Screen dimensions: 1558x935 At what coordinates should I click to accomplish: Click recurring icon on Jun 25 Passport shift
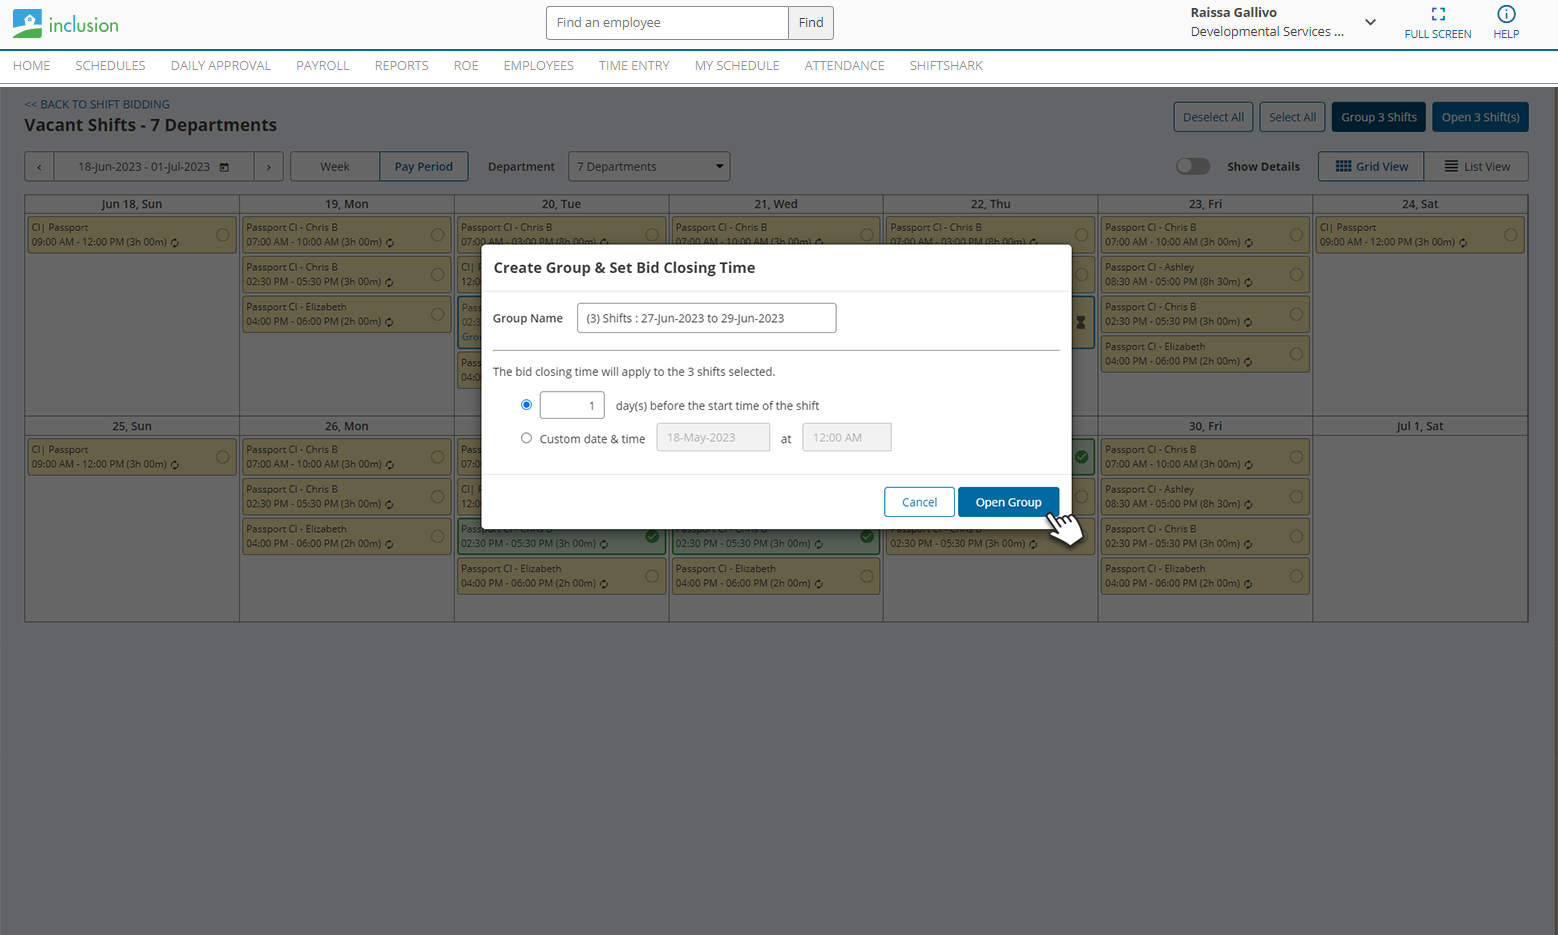tap(175, 465)
